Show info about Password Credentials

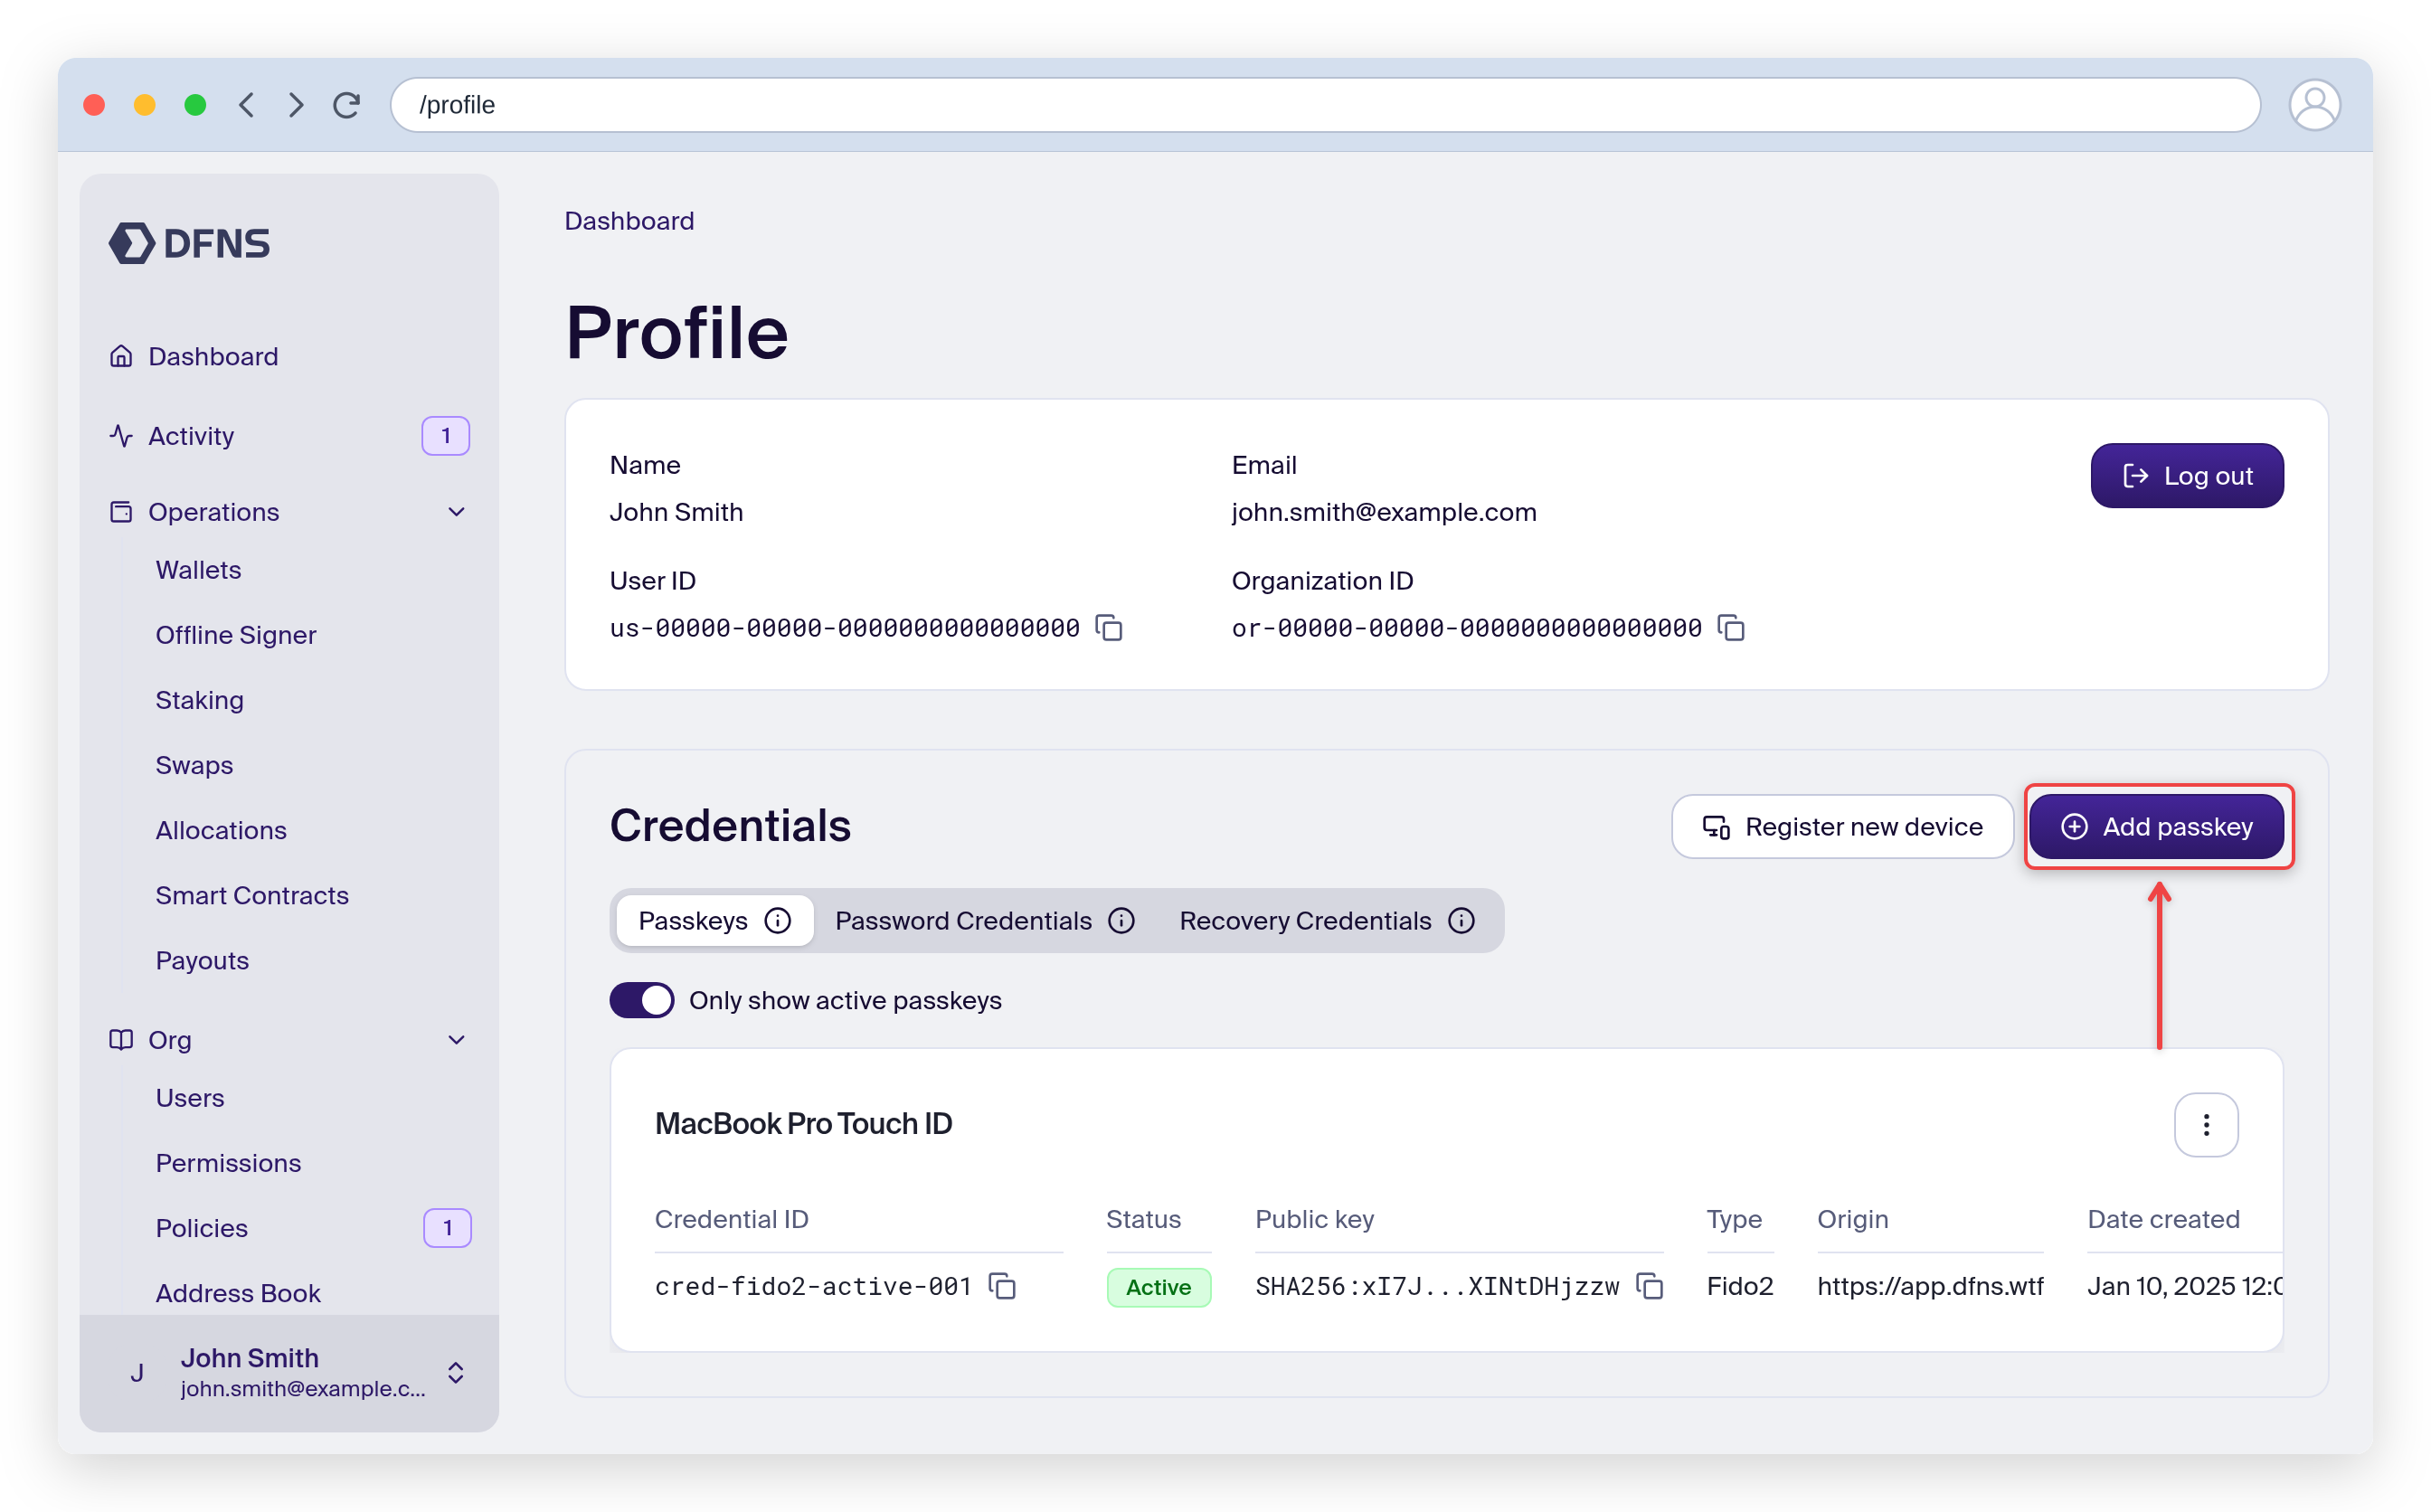click(1121, 921)
